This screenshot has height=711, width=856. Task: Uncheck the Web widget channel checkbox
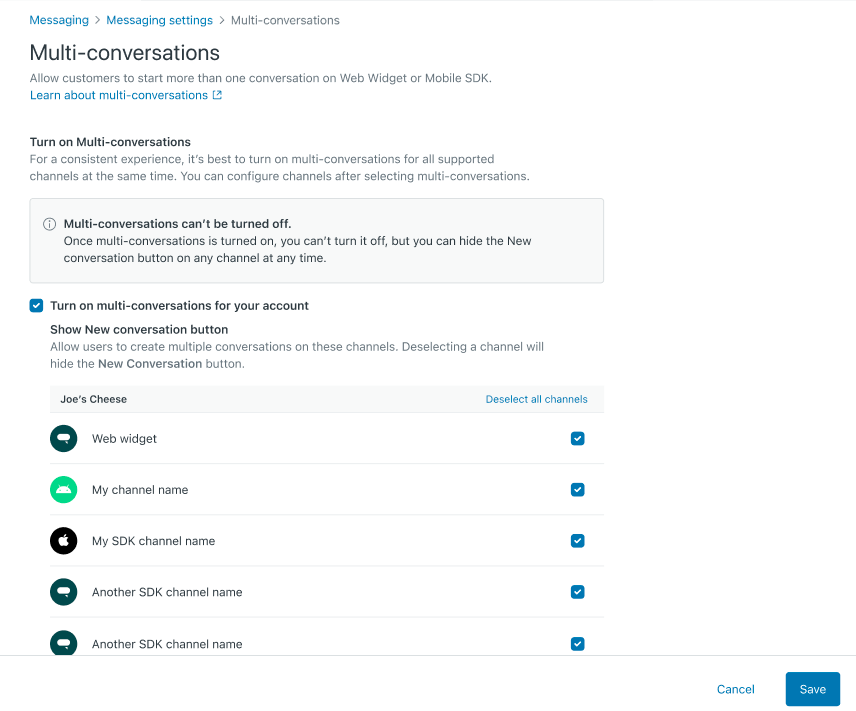[577, 439]
